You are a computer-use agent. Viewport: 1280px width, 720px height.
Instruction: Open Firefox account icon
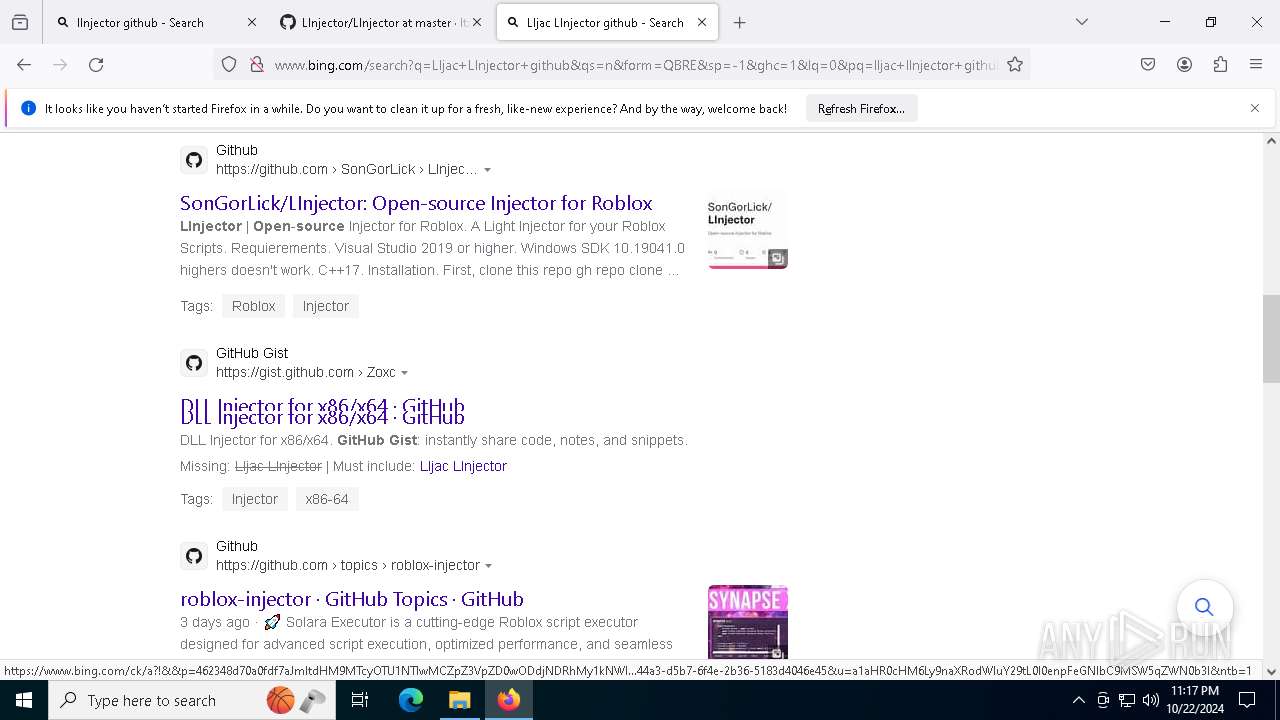click(x=1184, y=64)
